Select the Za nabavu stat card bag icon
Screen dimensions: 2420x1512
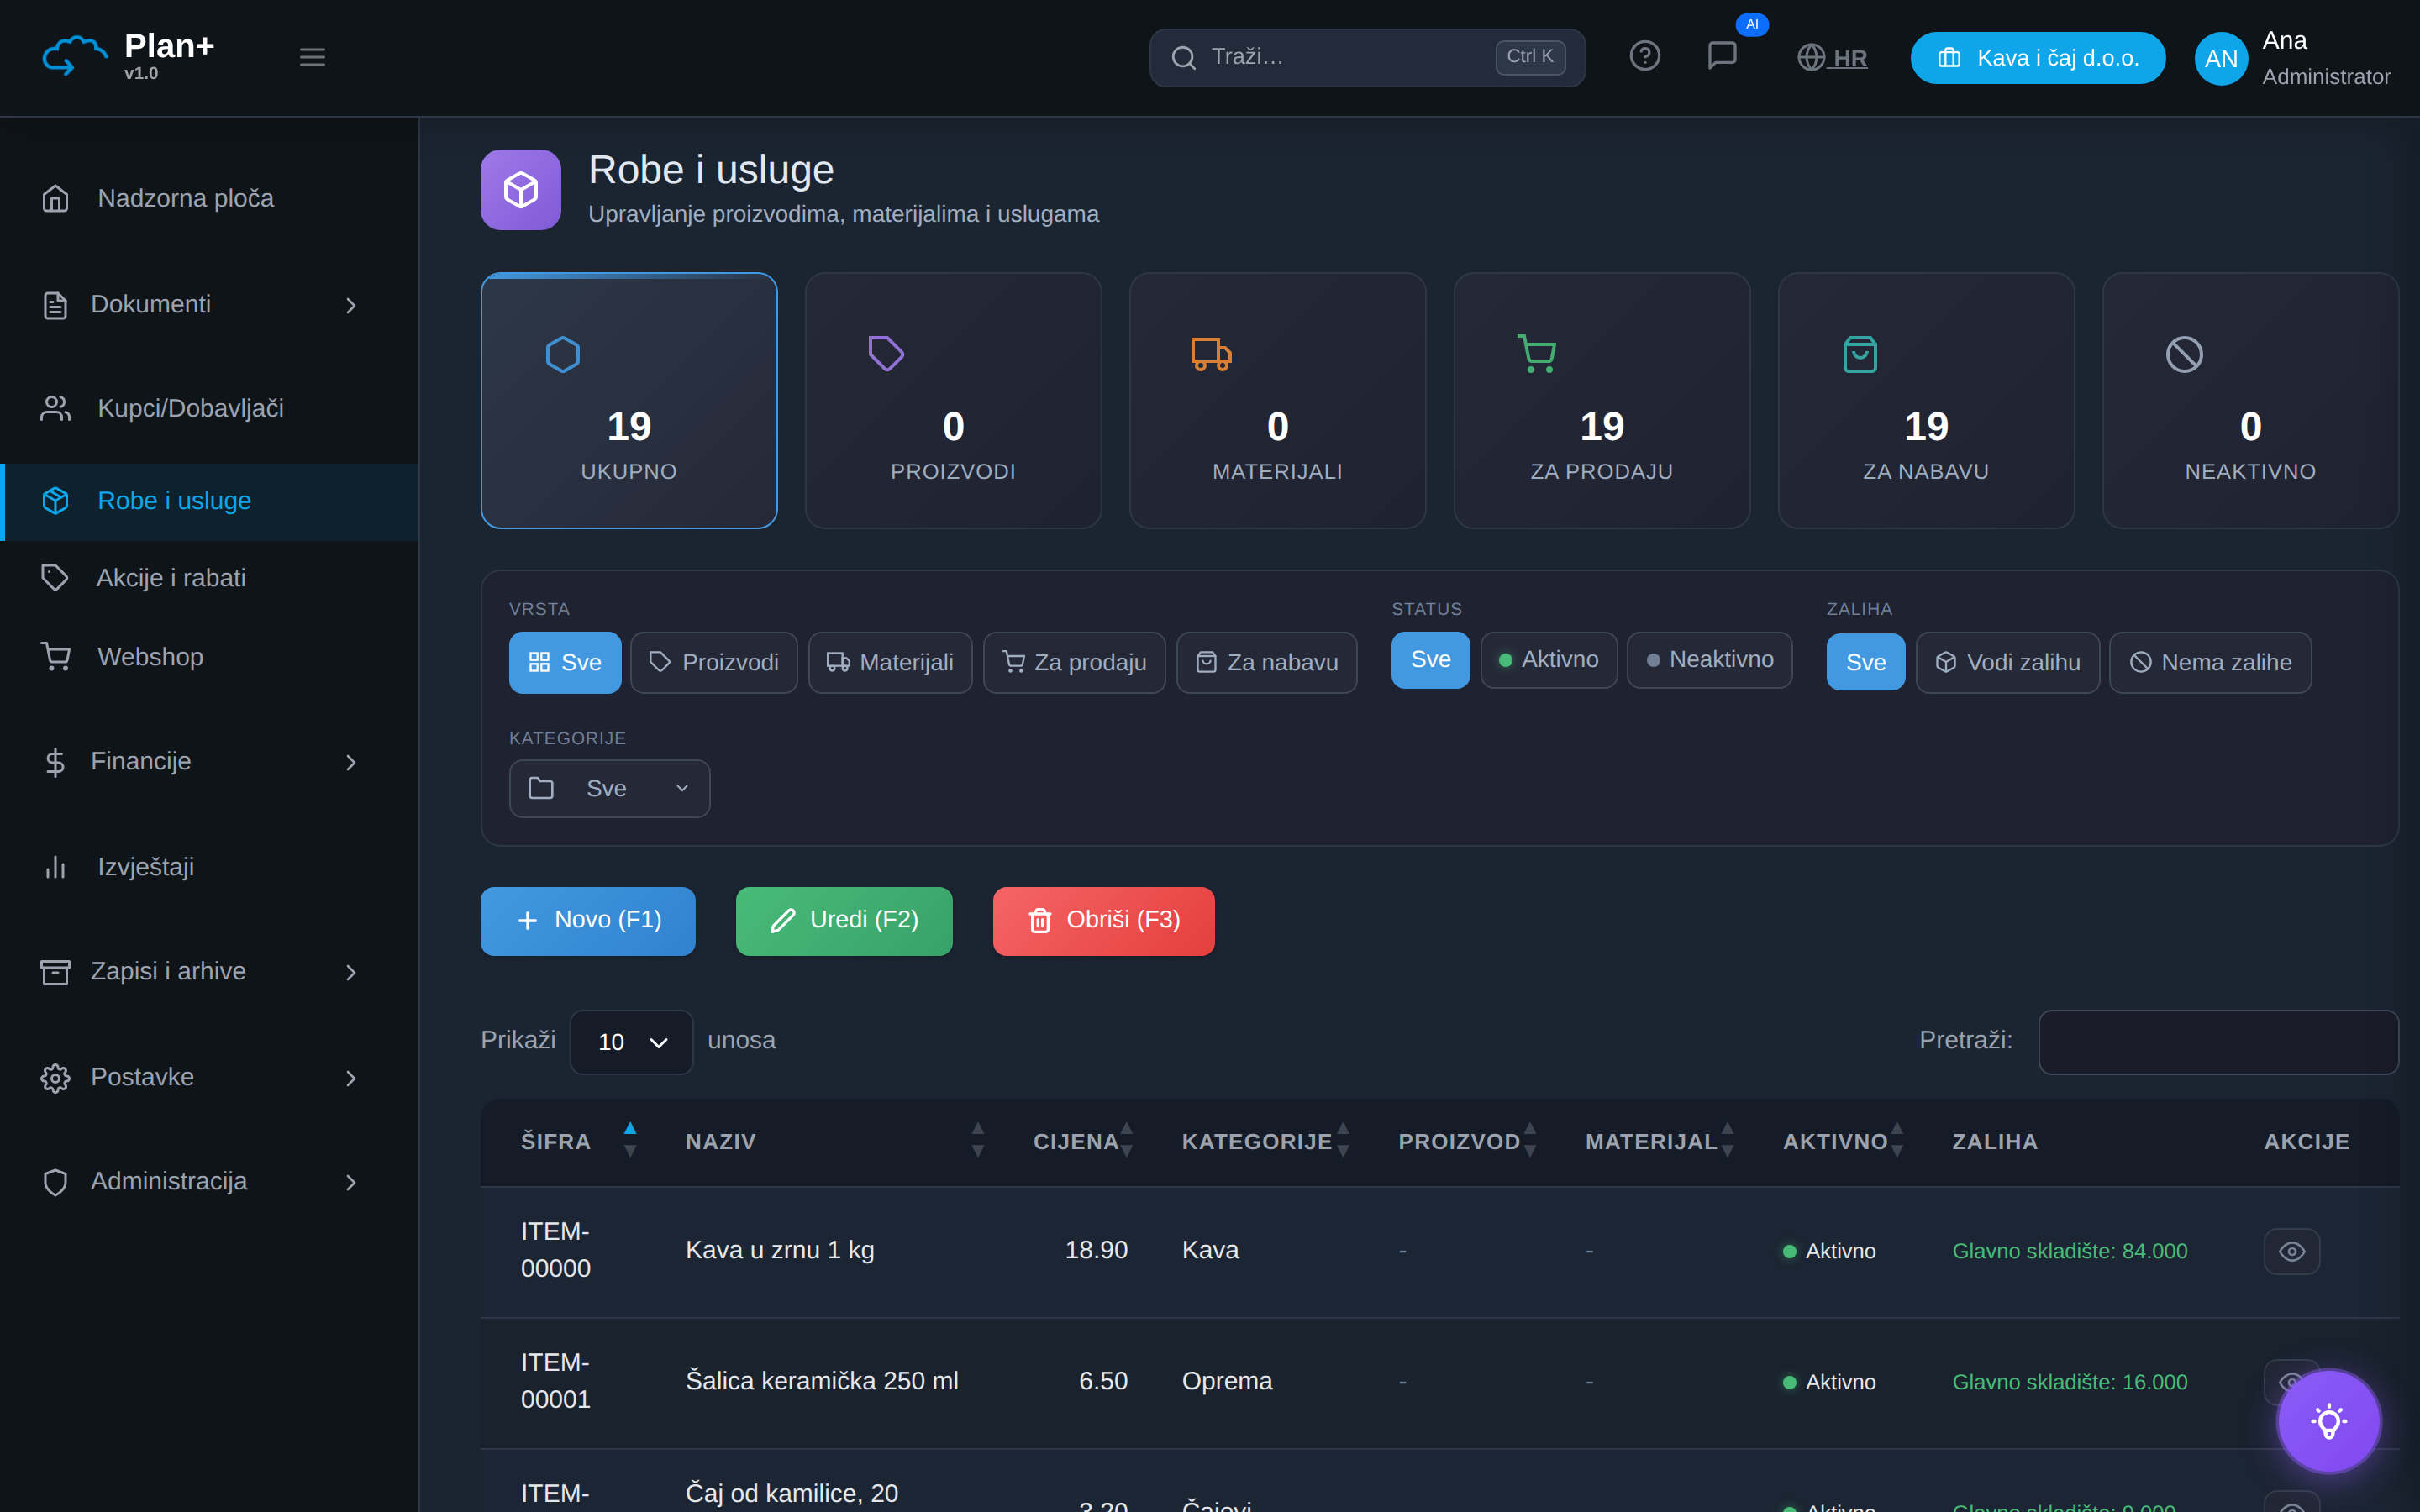point(1860,354)
